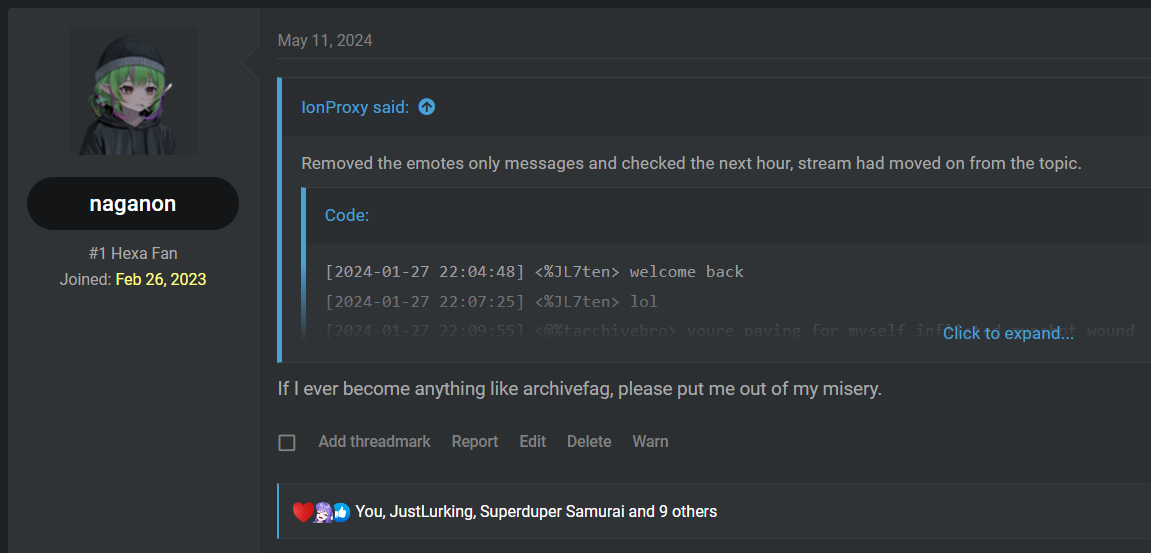Open naganon's green-haired avatar image
The height and width of the screenshot is (553, 1151).
133,91
